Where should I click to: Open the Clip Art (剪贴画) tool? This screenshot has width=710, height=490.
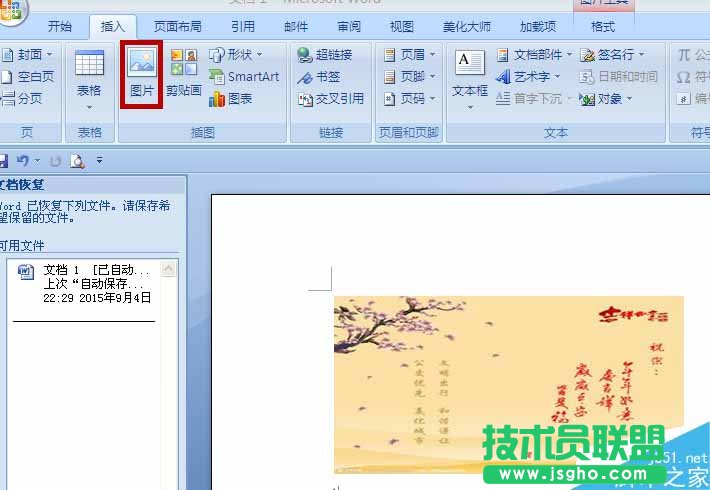pos(184,73)
